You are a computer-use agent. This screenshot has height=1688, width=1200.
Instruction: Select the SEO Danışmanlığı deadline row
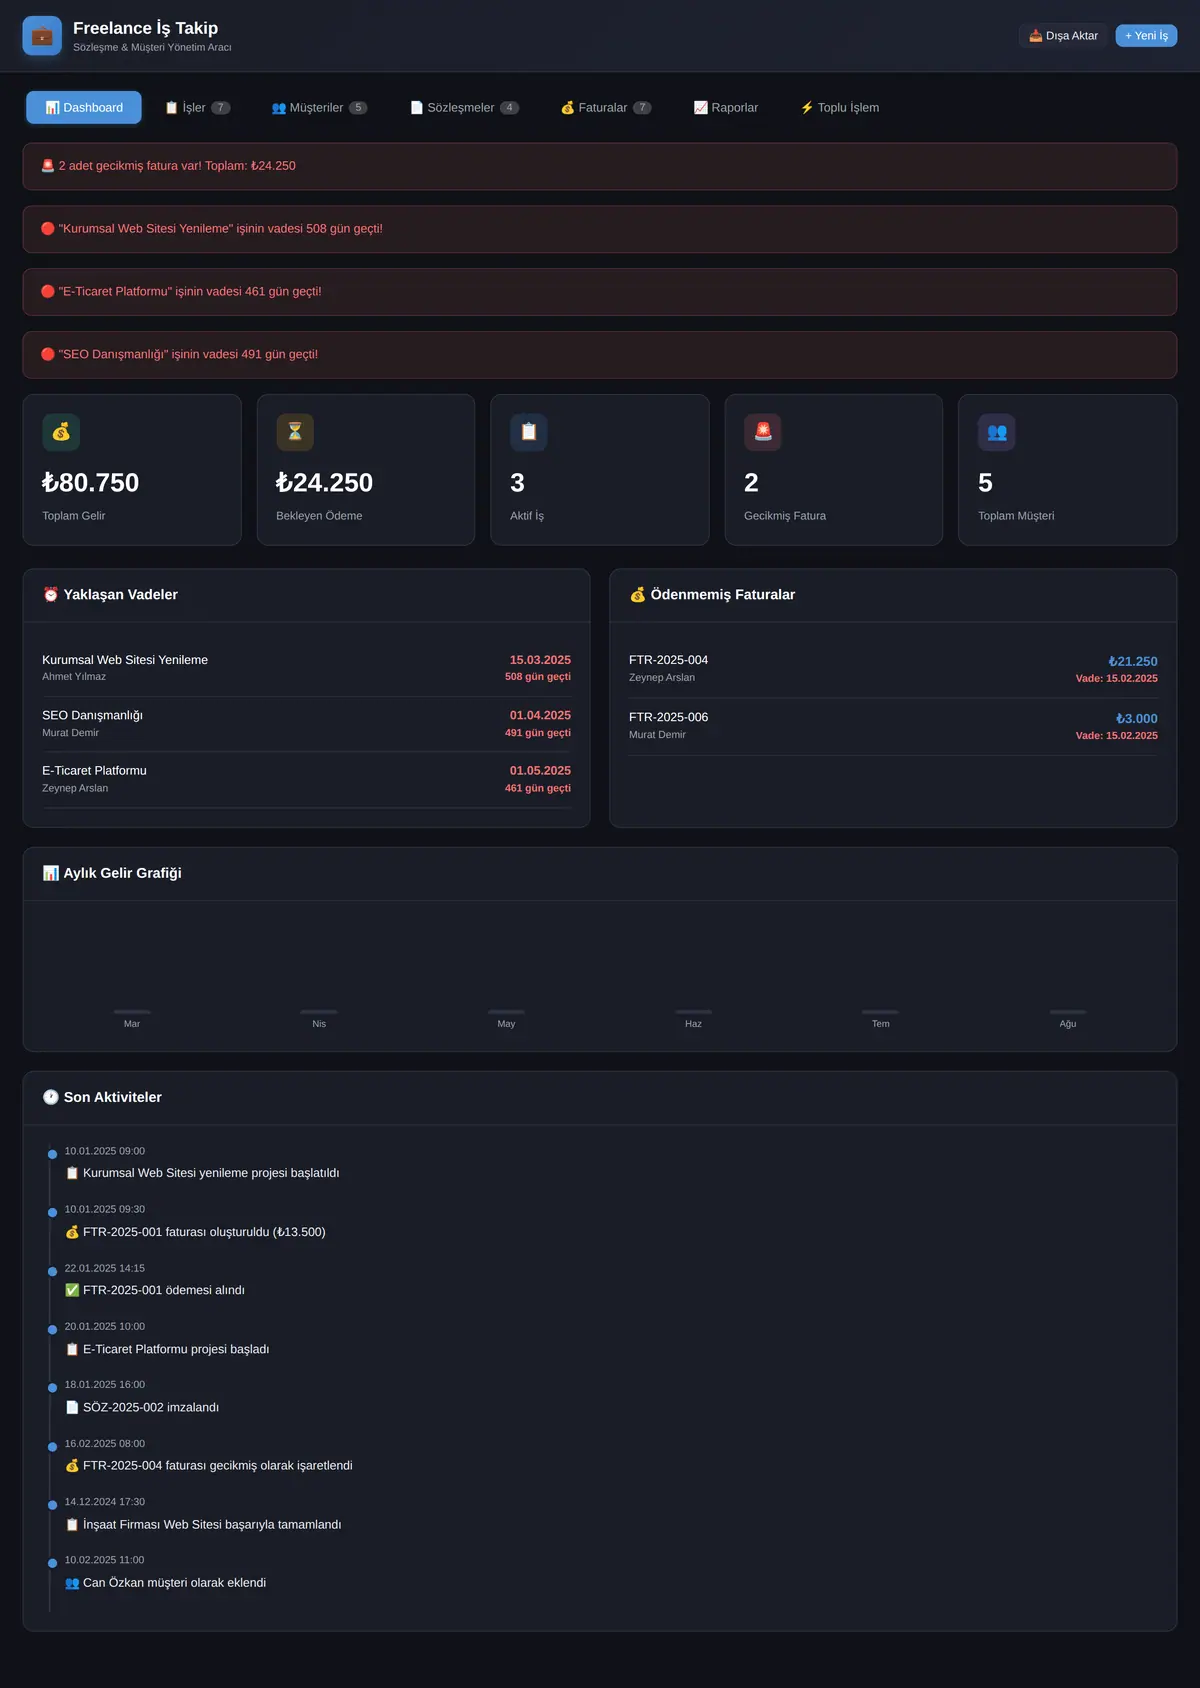(306, 724)
